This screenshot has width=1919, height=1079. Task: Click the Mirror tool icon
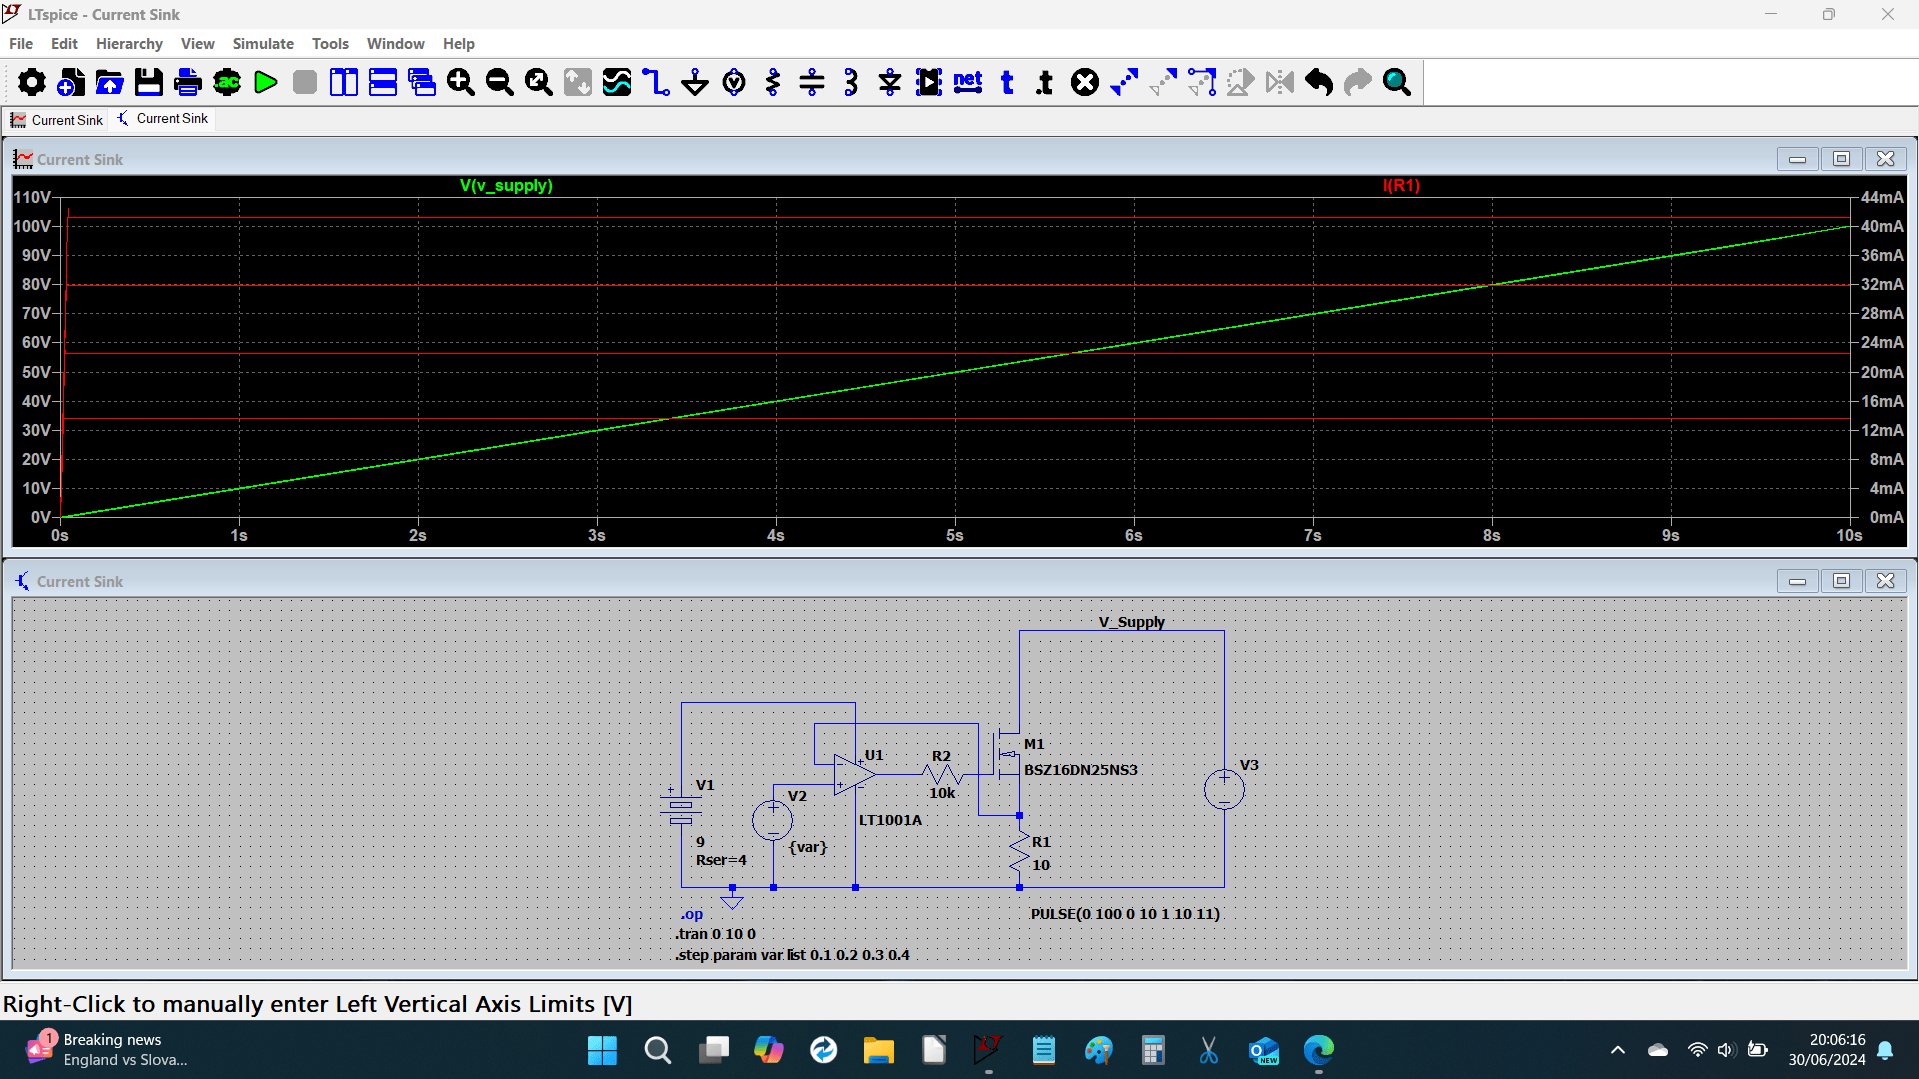pos(1280,82)
